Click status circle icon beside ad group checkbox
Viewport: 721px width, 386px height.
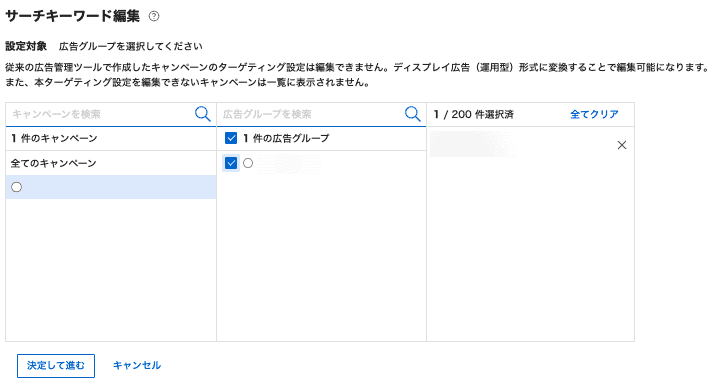point(248,163)
